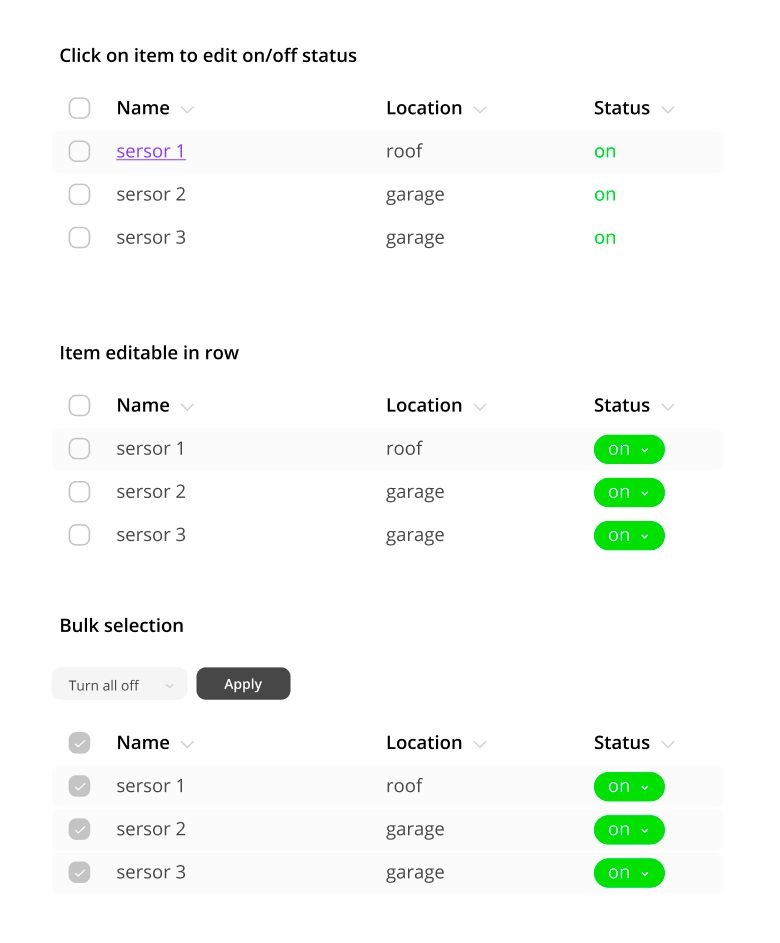Click green on status of sersor 1 in first table
The image size is (780, 943).
click(x=605, y=152)
